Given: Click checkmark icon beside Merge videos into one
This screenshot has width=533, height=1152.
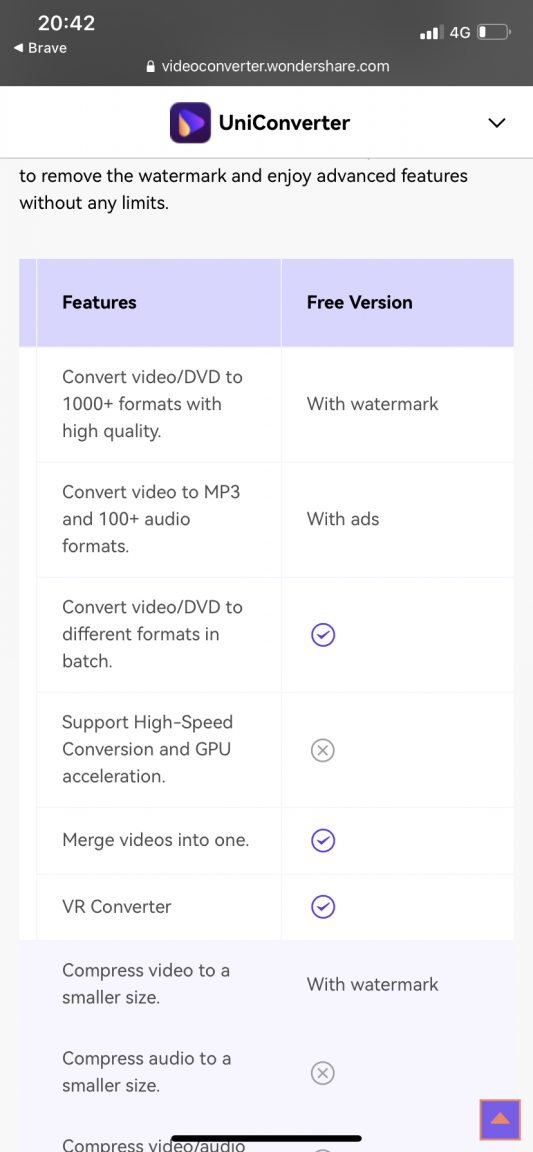Looking at the screenshot, I should [x=323, y=840].
